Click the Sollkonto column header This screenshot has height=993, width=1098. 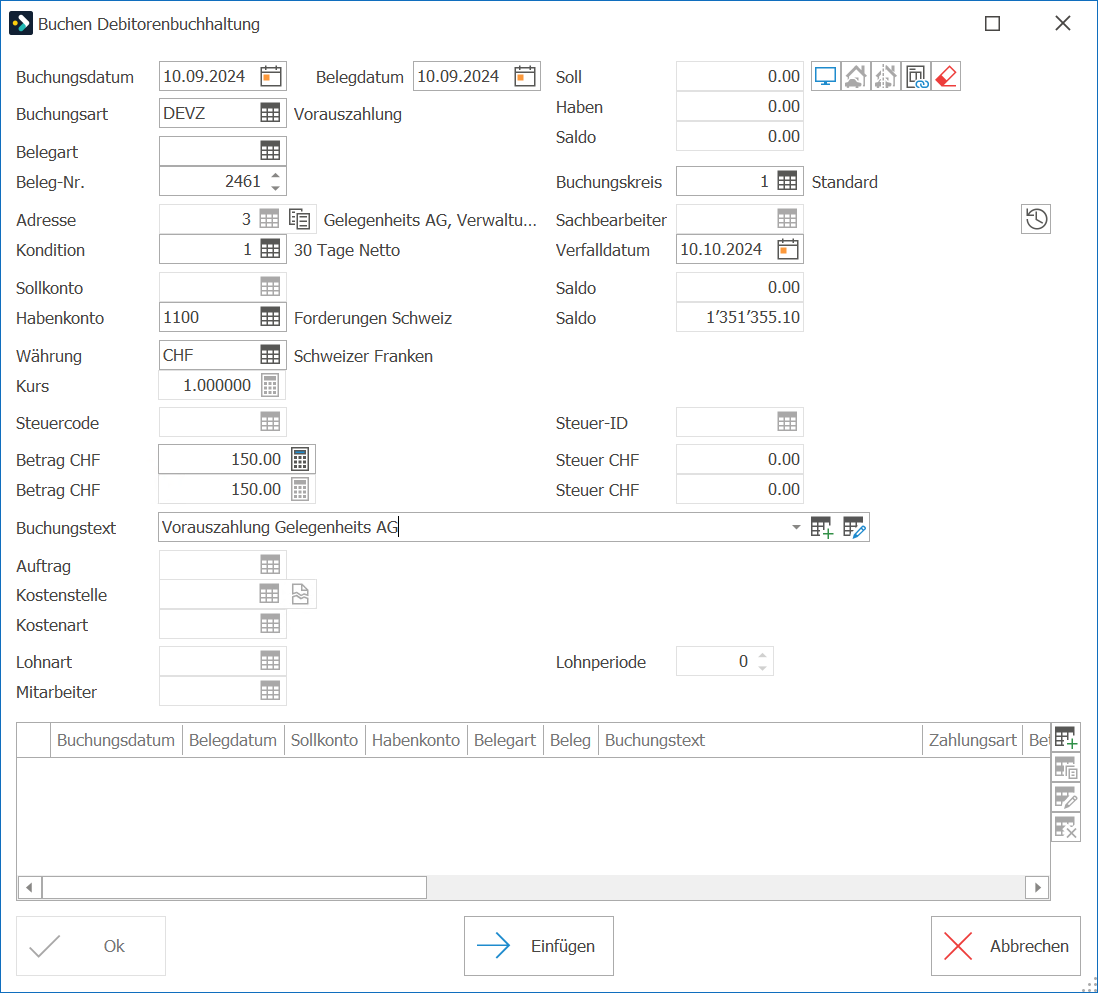[324, 740]
